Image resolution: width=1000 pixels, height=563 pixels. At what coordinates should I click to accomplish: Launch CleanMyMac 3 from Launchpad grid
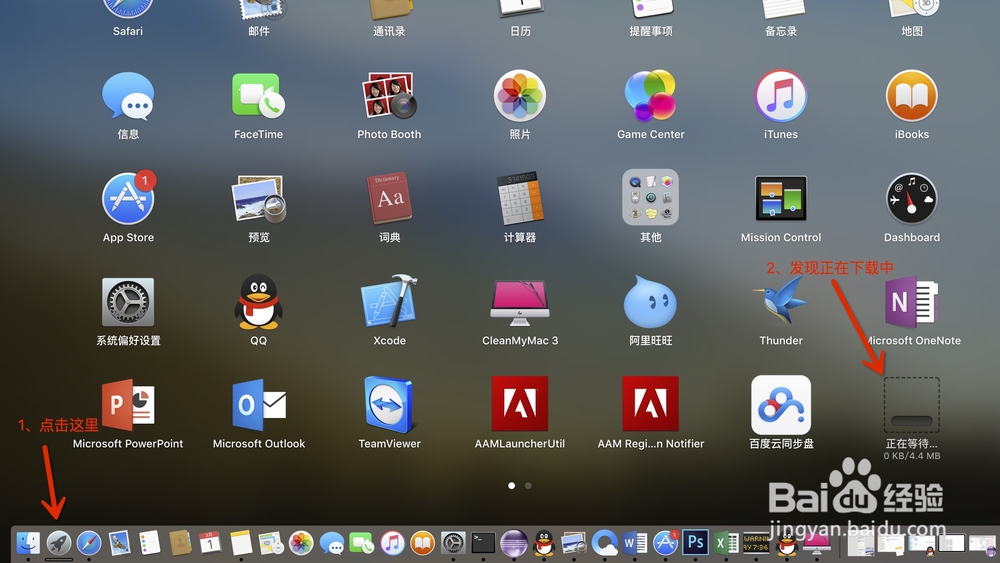(520, 303)
